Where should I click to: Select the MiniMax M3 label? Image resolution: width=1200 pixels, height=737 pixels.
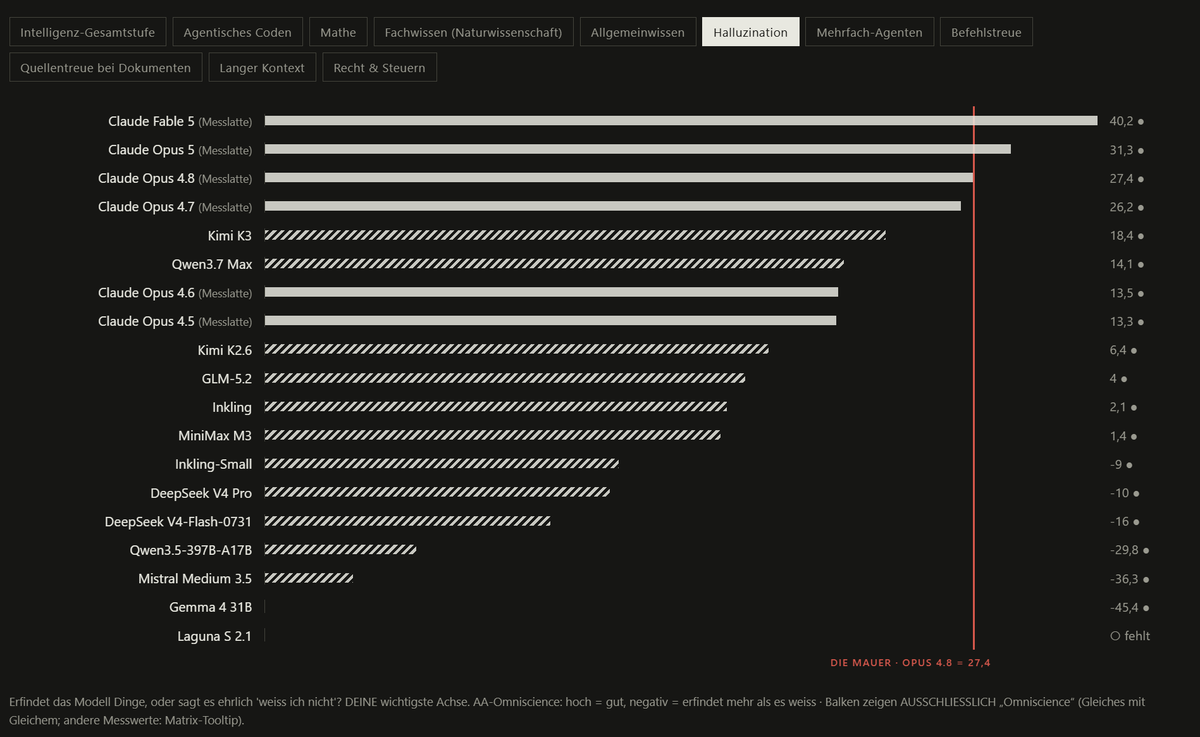click(215, 436)
